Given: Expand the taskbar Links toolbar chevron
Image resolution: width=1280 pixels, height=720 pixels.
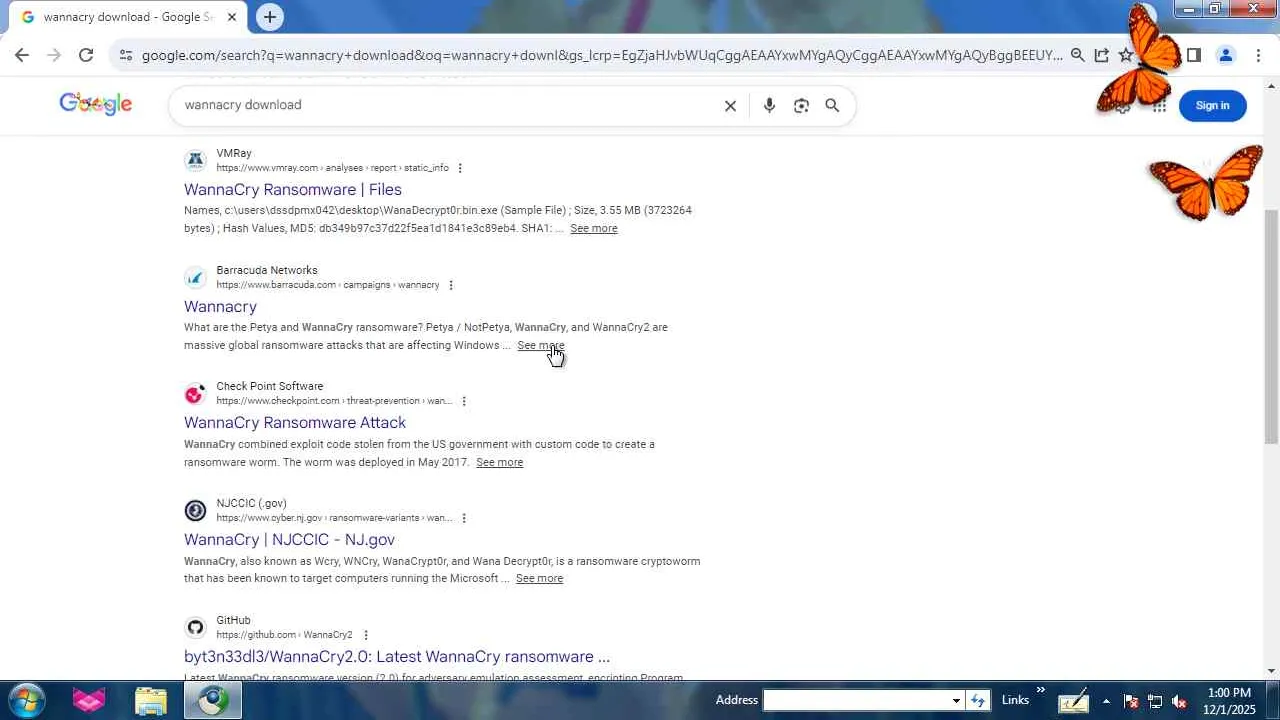Looking at the screenshot, I should tap(1041, 691).
